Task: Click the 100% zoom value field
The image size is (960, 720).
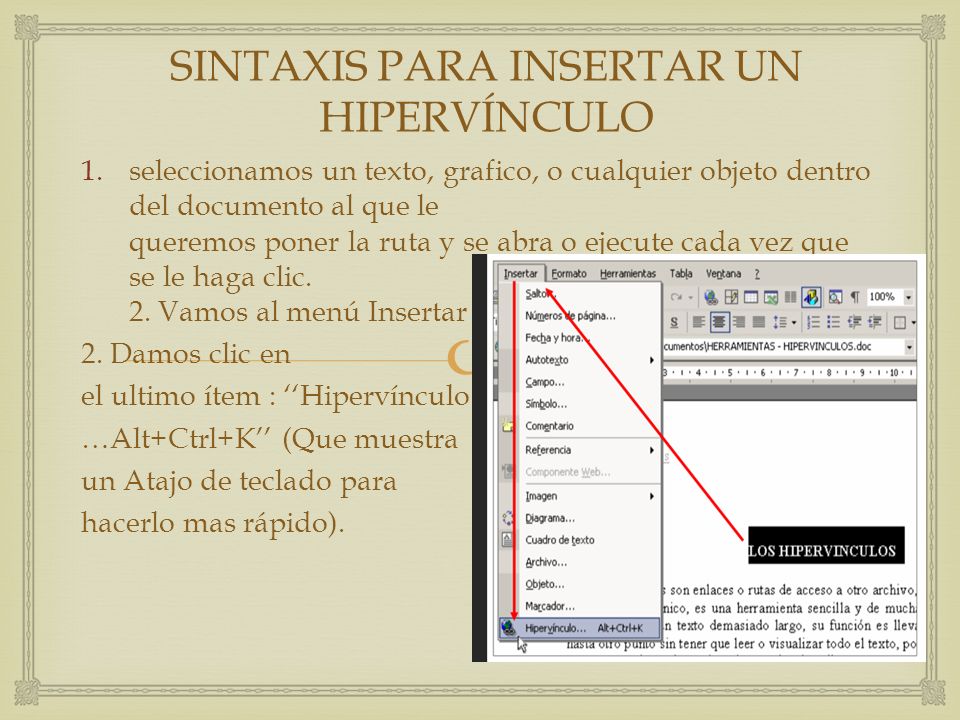Action: pyautogui.click(x=885, y=297)
